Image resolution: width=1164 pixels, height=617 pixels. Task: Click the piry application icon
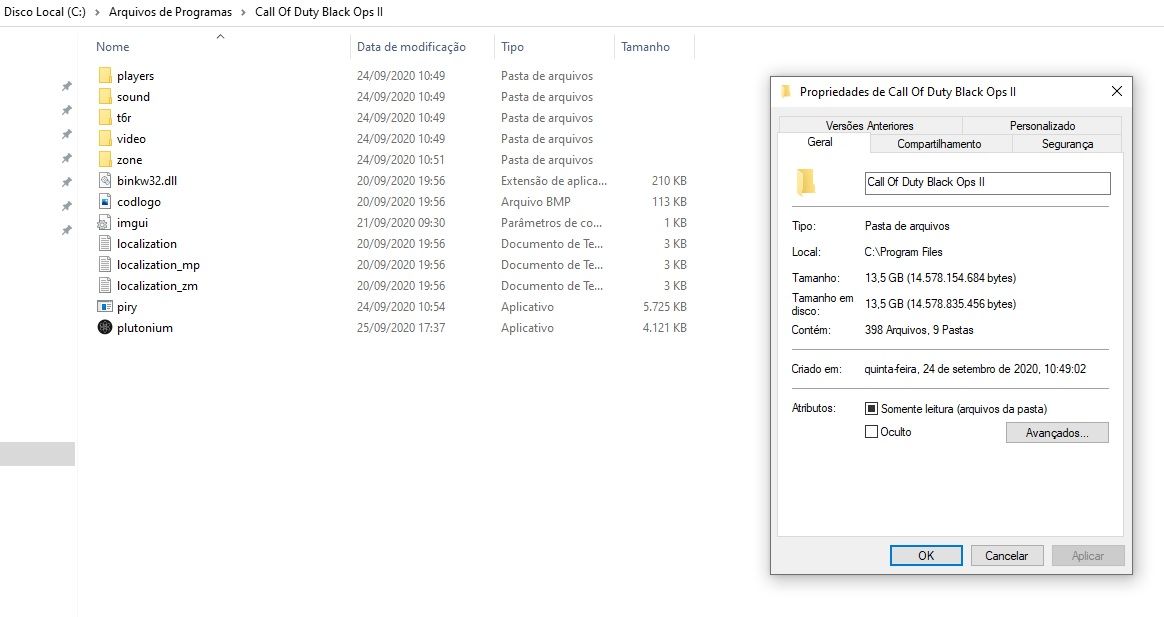(105, 307)
